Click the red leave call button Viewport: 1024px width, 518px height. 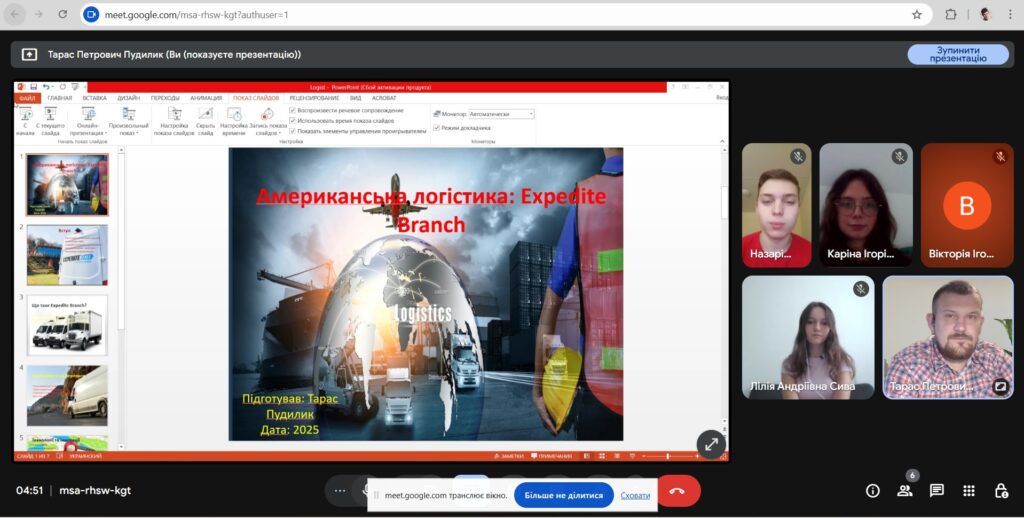677,491
